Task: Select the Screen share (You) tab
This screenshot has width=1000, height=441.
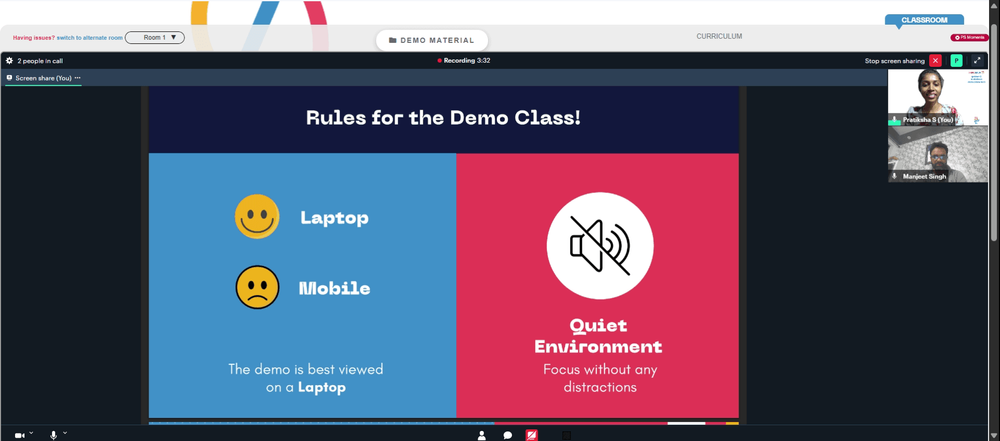Action: click(x=43, y=78)
